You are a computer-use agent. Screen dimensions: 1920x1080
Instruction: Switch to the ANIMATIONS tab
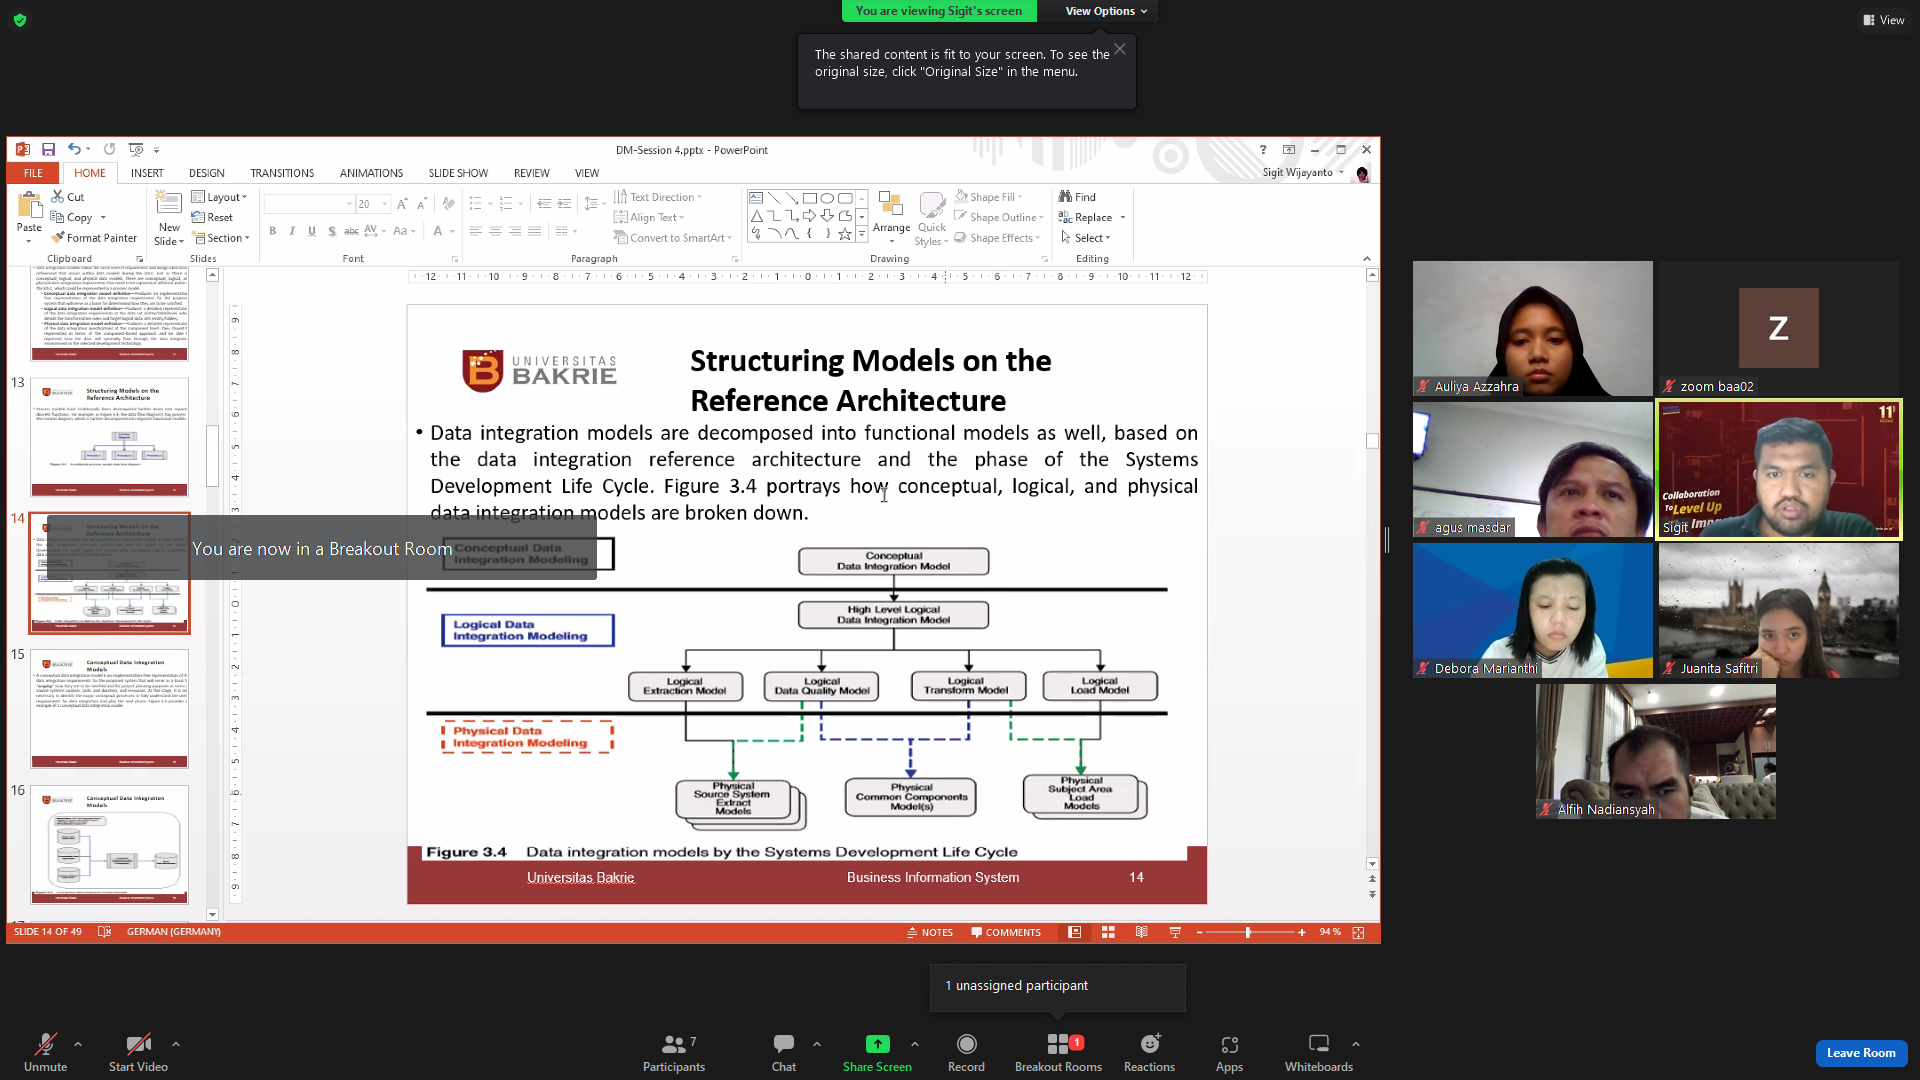(371, 173)
